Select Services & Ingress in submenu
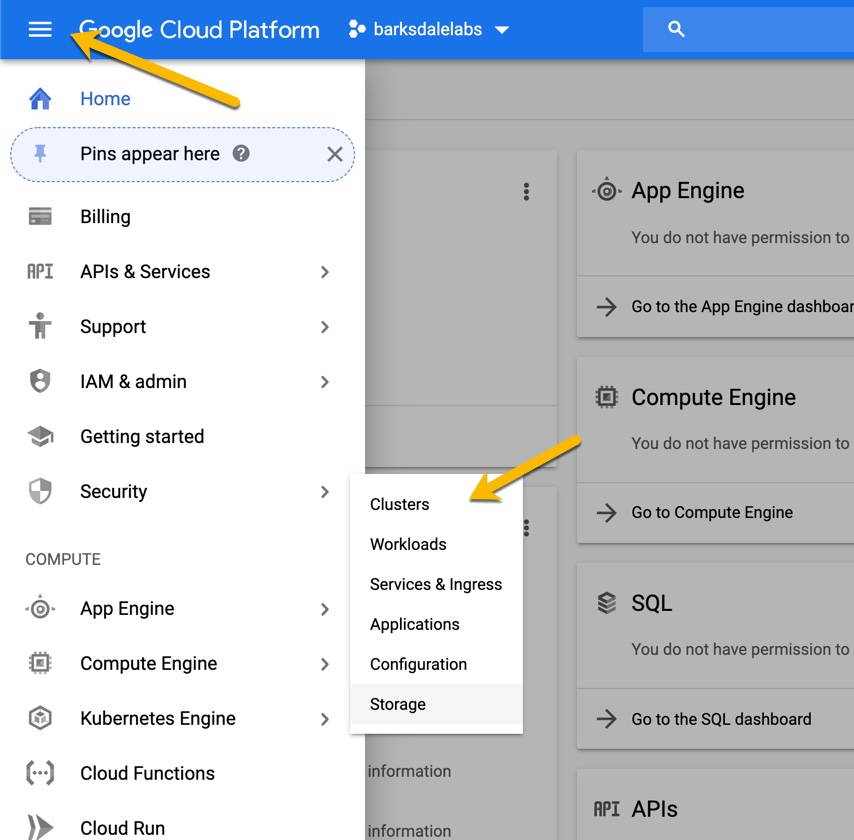The width and height of the screenshot is (854, 840). pyautogui.click(x=436, y=584)
